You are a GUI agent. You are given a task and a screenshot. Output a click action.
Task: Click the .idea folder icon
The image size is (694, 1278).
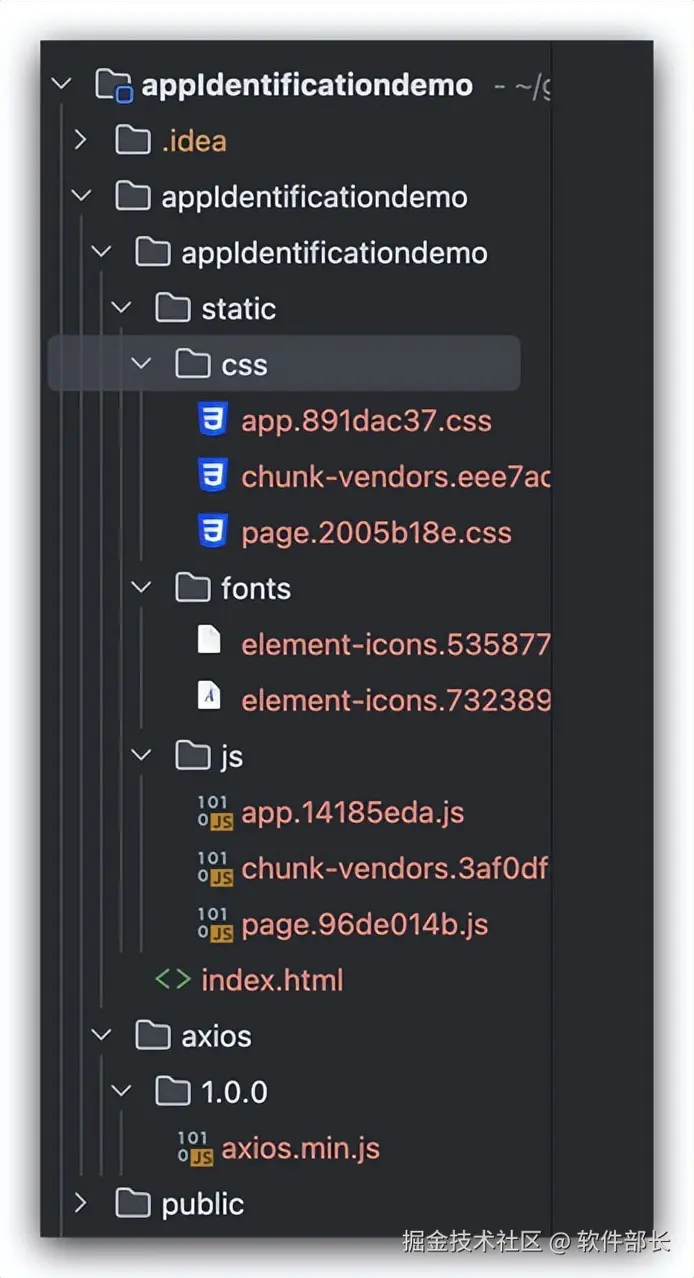(x=133, y=141)
